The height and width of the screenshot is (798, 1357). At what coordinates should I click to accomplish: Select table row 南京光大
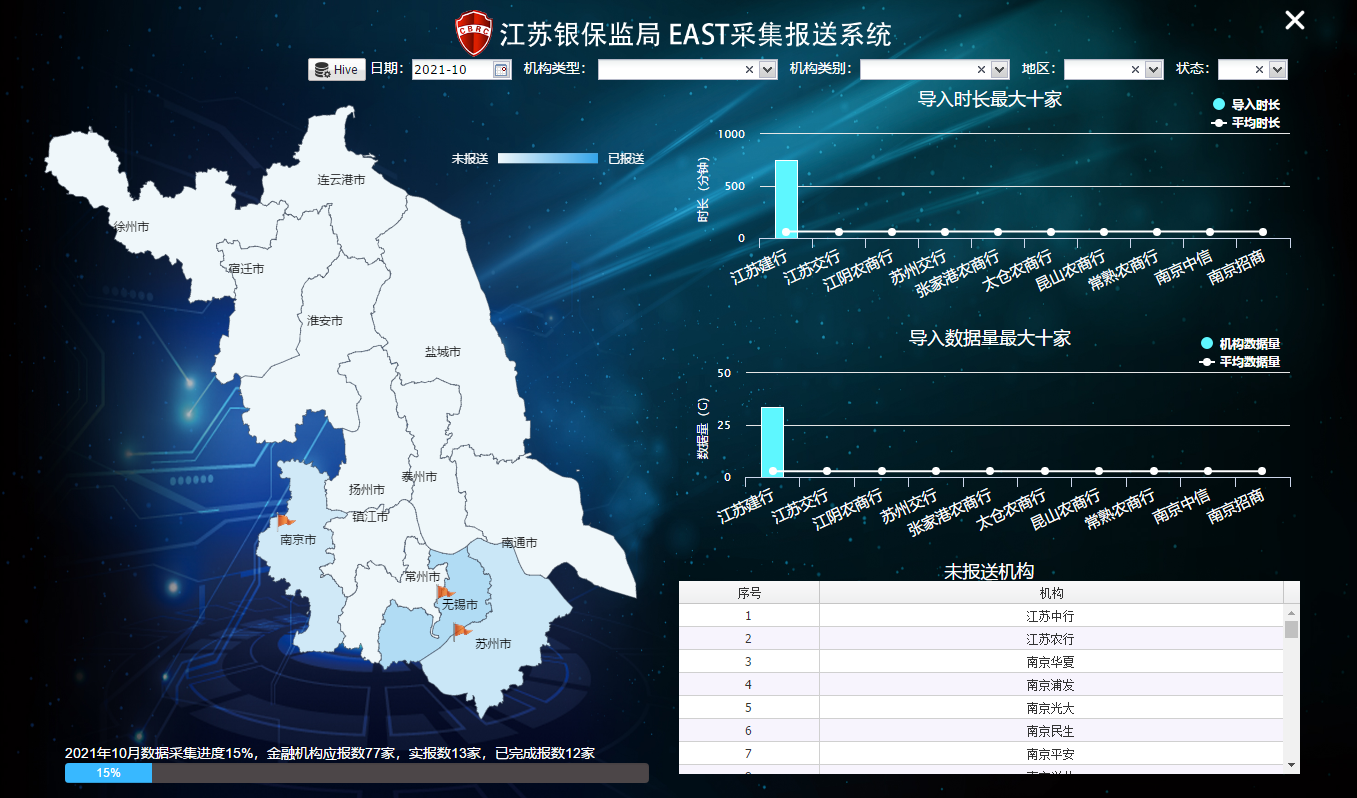(x=981, y=708)
